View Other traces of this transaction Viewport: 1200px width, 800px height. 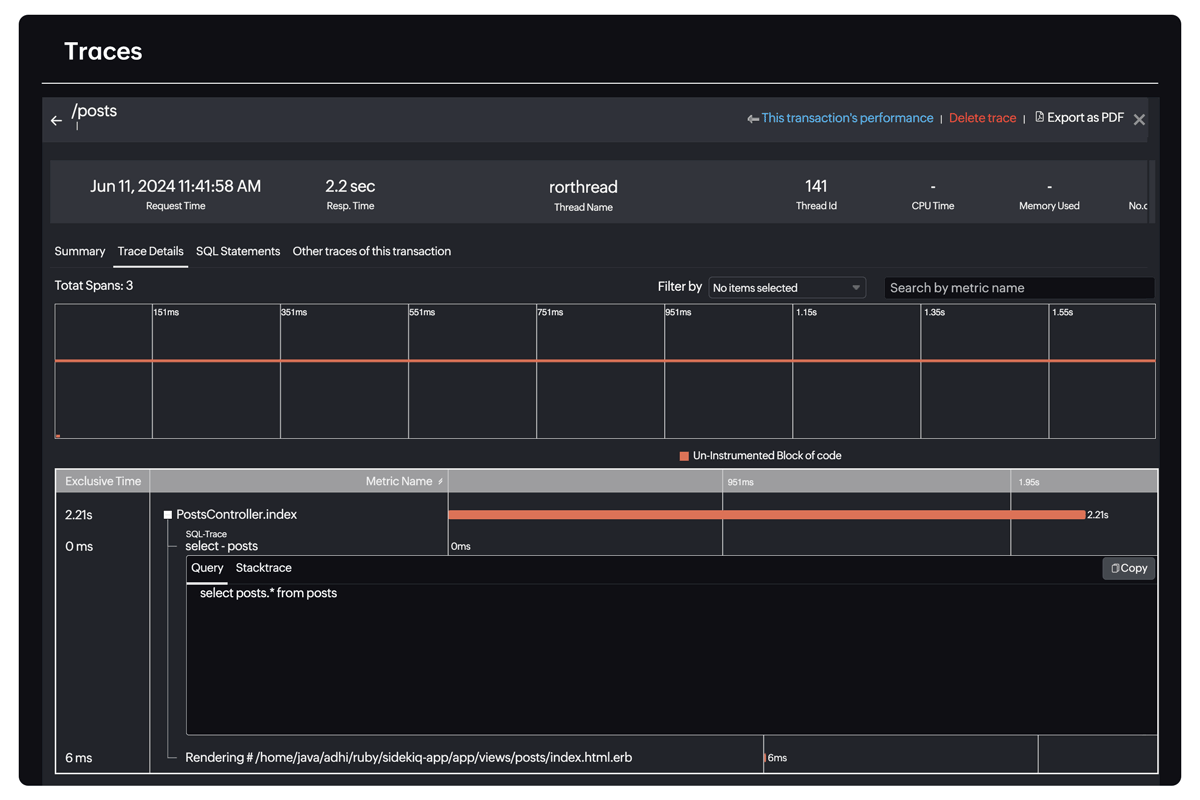371,251
